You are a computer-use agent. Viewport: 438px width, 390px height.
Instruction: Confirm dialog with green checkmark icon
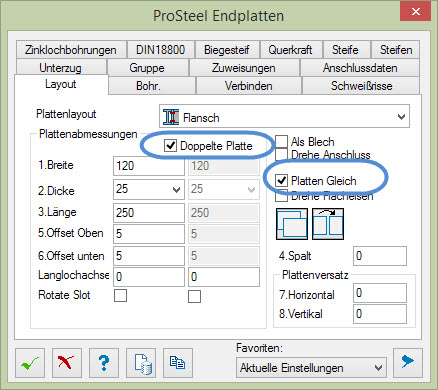point(30,363)
